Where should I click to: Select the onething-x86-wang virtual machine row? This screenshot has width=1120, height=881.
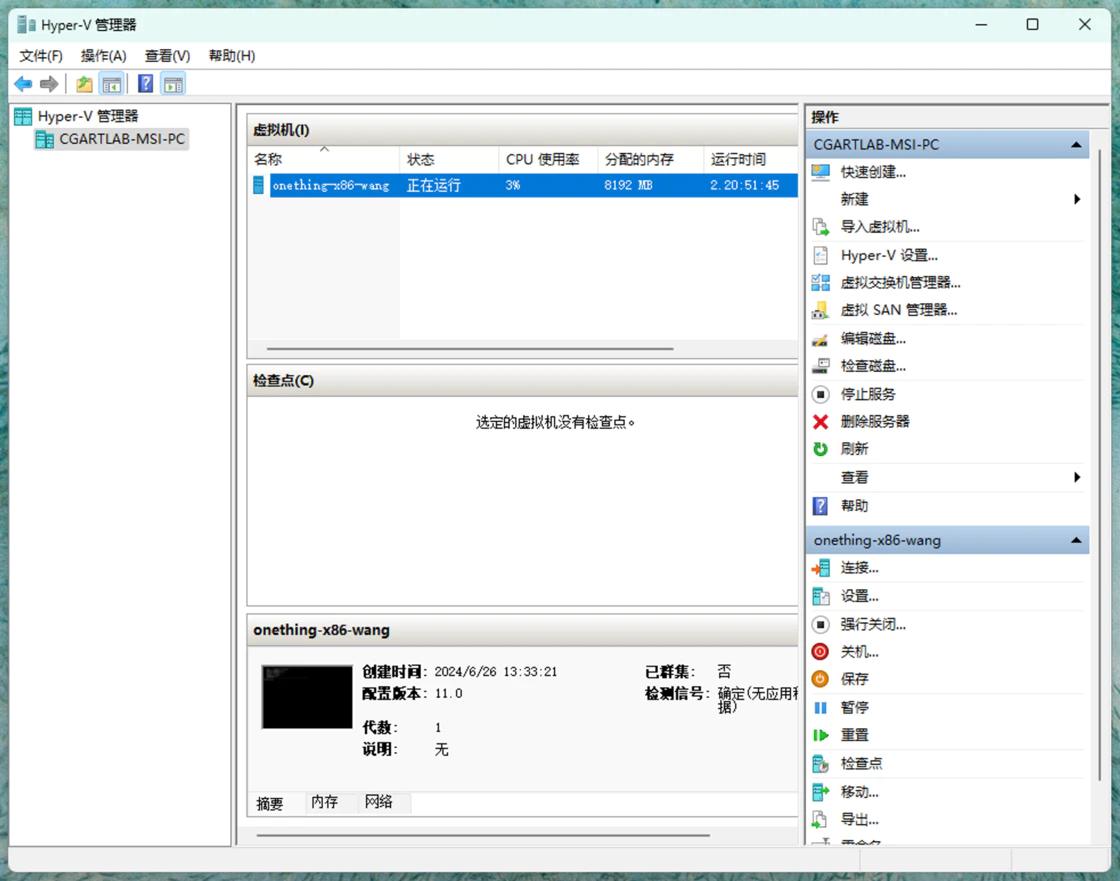(x=525, y=186)
